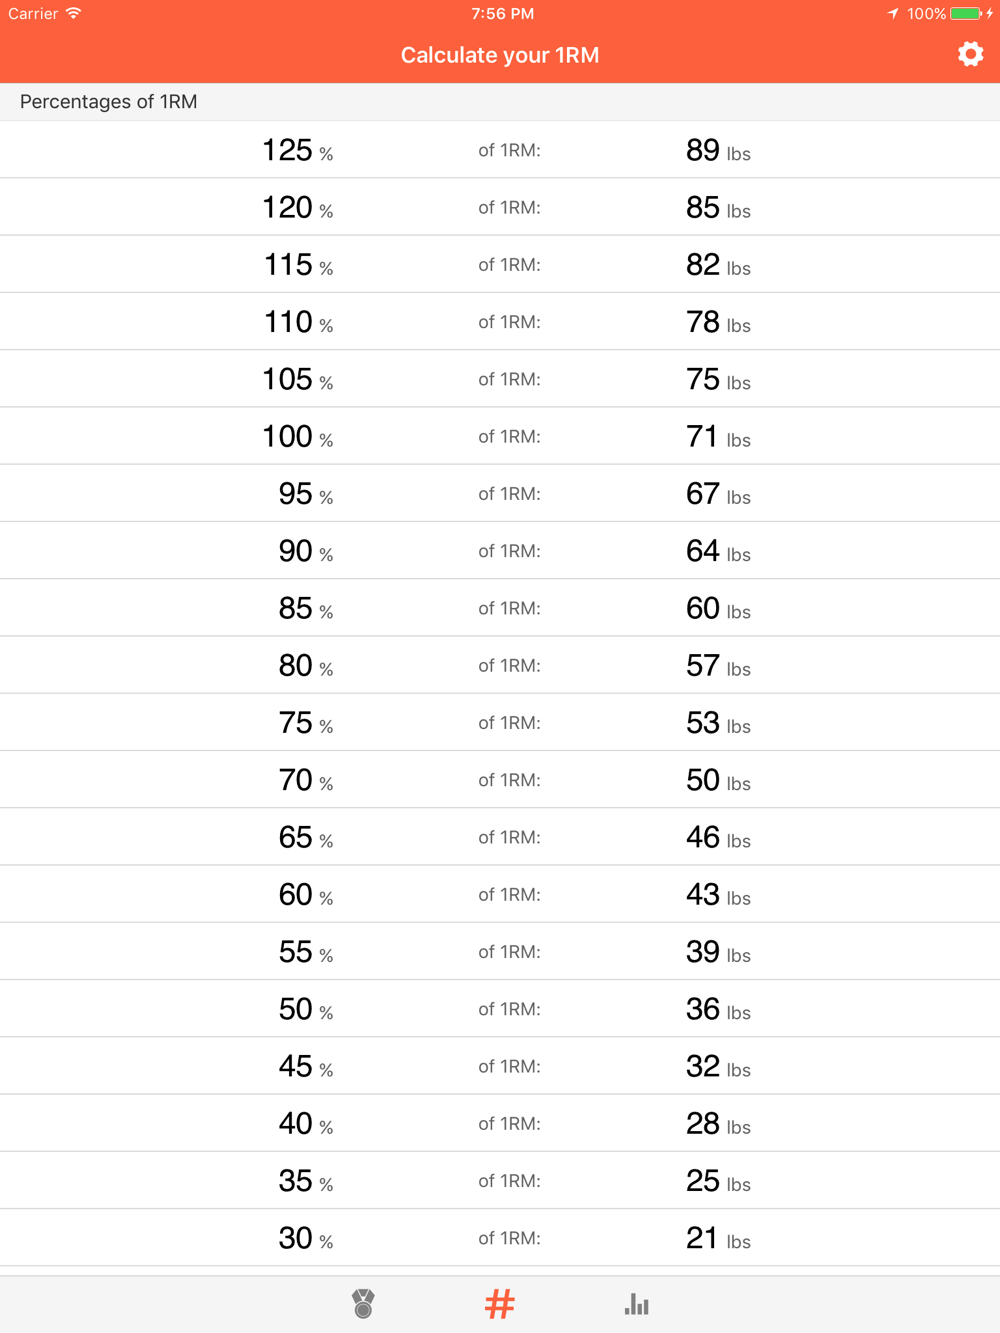1000x1333 pixels.
Task: Select the hashtag percentages tab
Action: 499,1303
